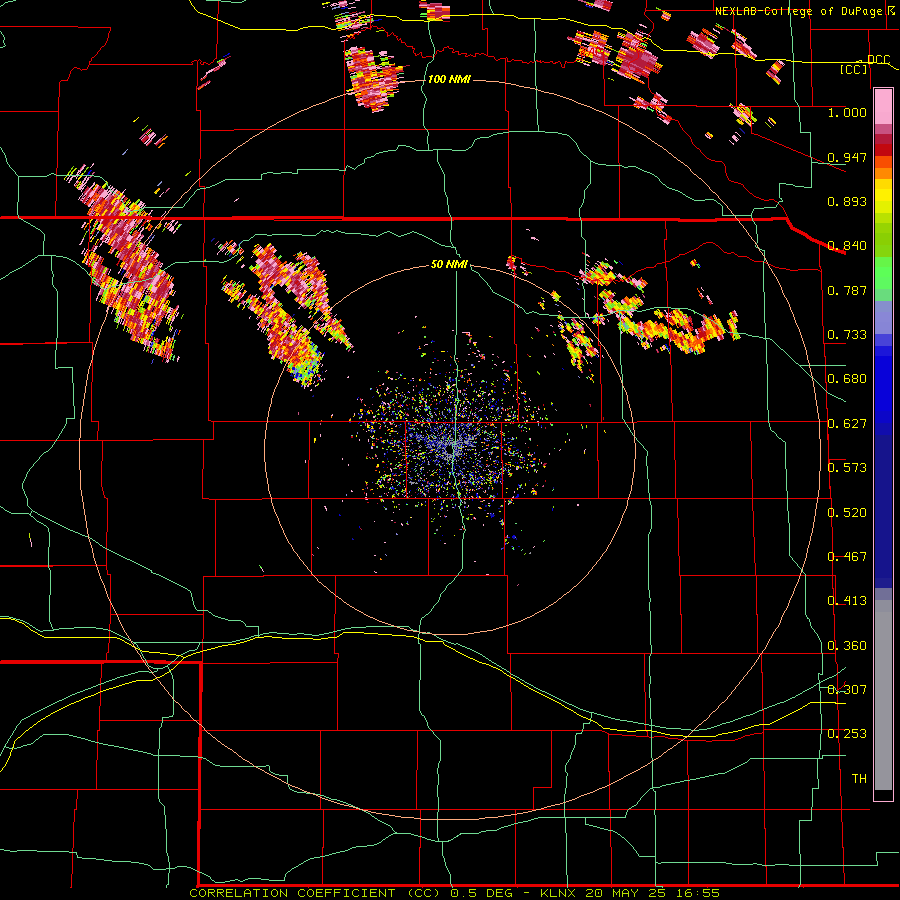The height and width of the screenshot is (900, 900).
Task: Click the DCC label above the color scale
Action: [x=878, y=60]
